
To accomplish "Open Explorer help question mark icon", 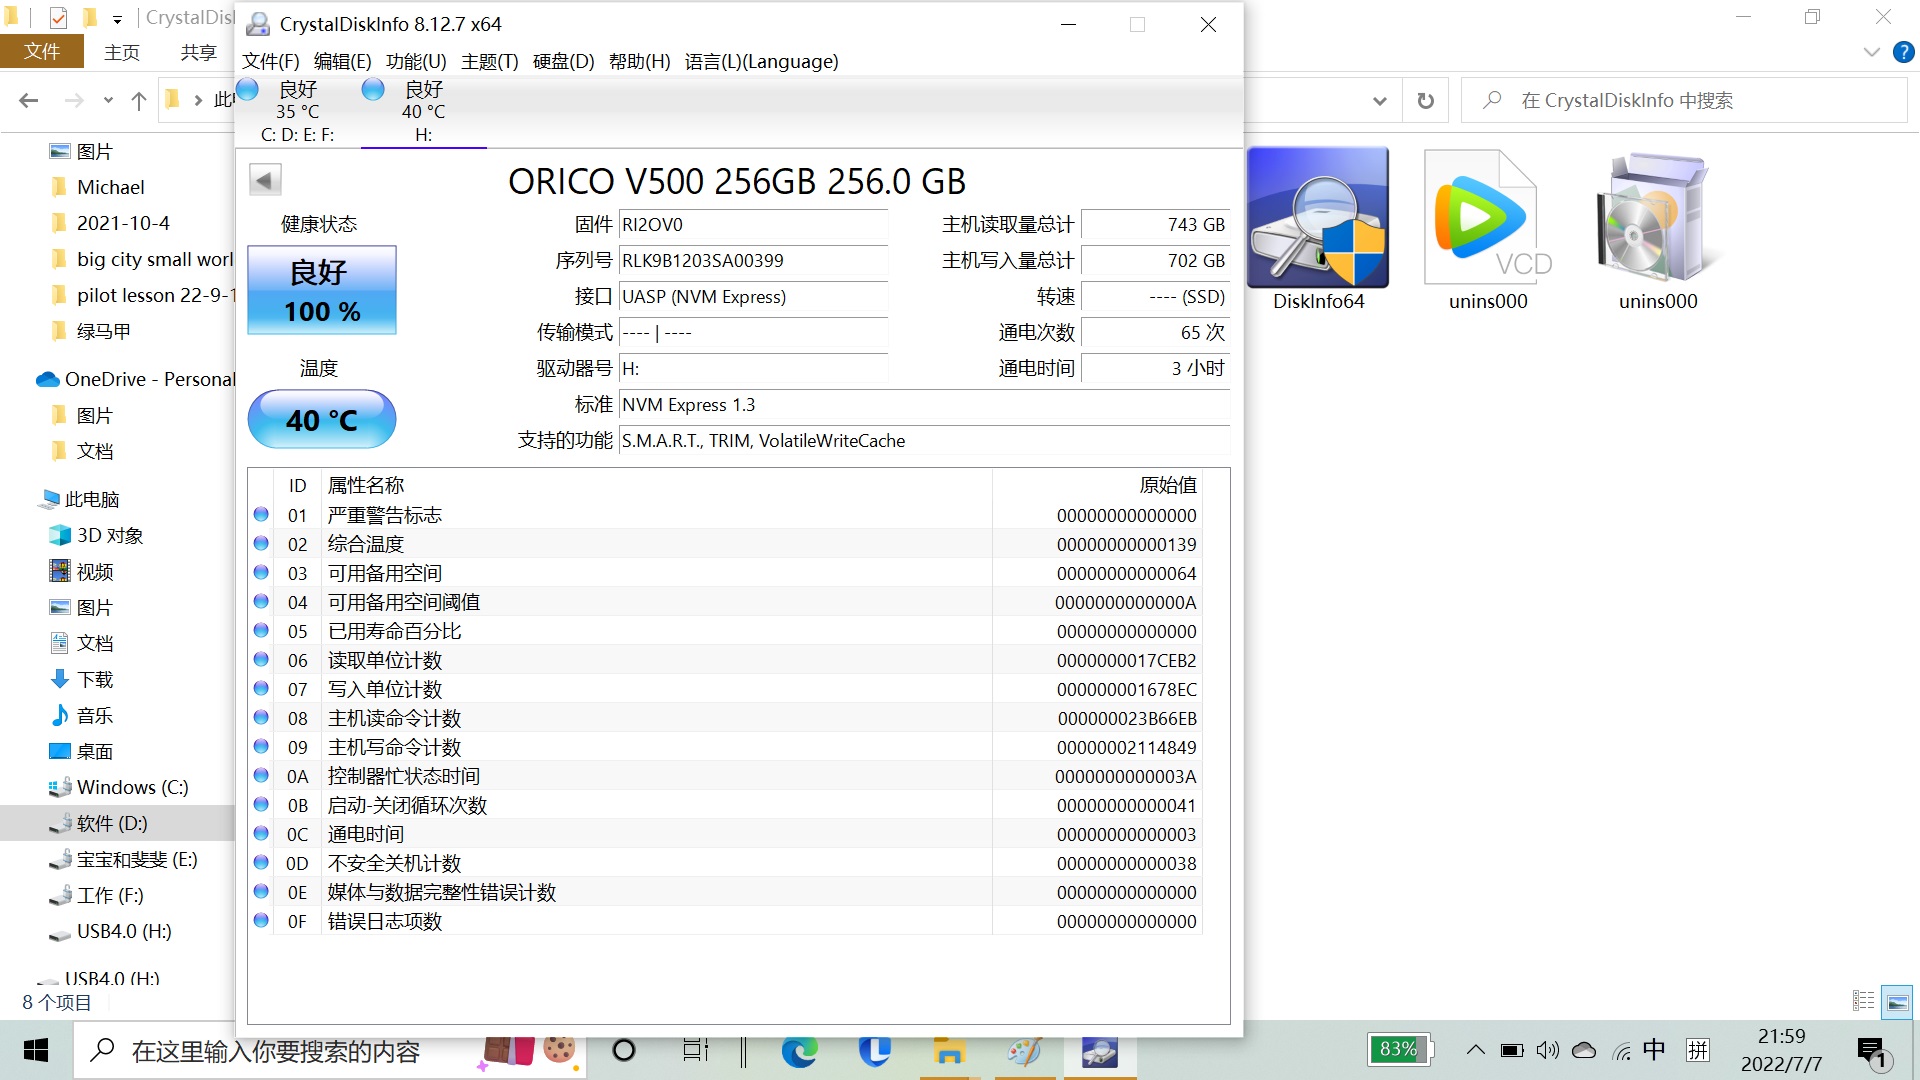I will (x=1903, y=52).
